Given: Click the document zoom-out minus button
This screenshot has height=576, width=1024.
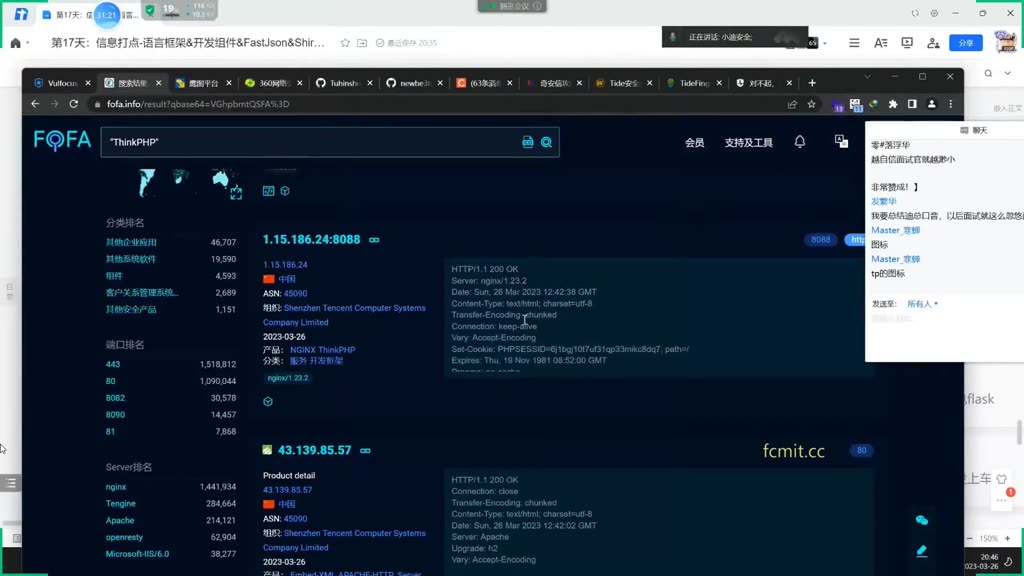Looking at the screenshot, I should pyautogui.click(x=969, y=539).
